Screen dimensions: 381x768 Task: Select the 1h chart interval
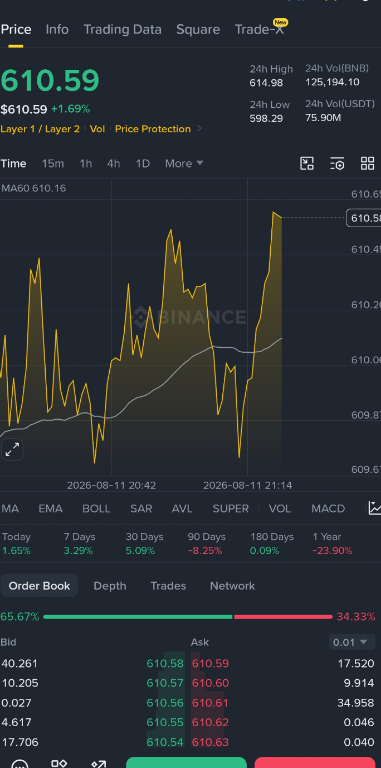point(86,164)
